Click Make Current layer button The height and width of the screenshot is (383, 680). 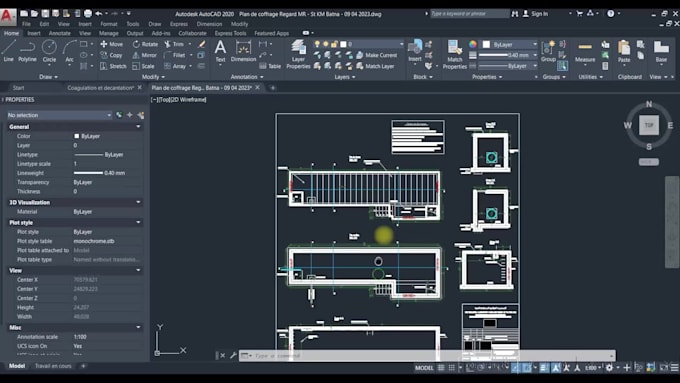point(376,55)
